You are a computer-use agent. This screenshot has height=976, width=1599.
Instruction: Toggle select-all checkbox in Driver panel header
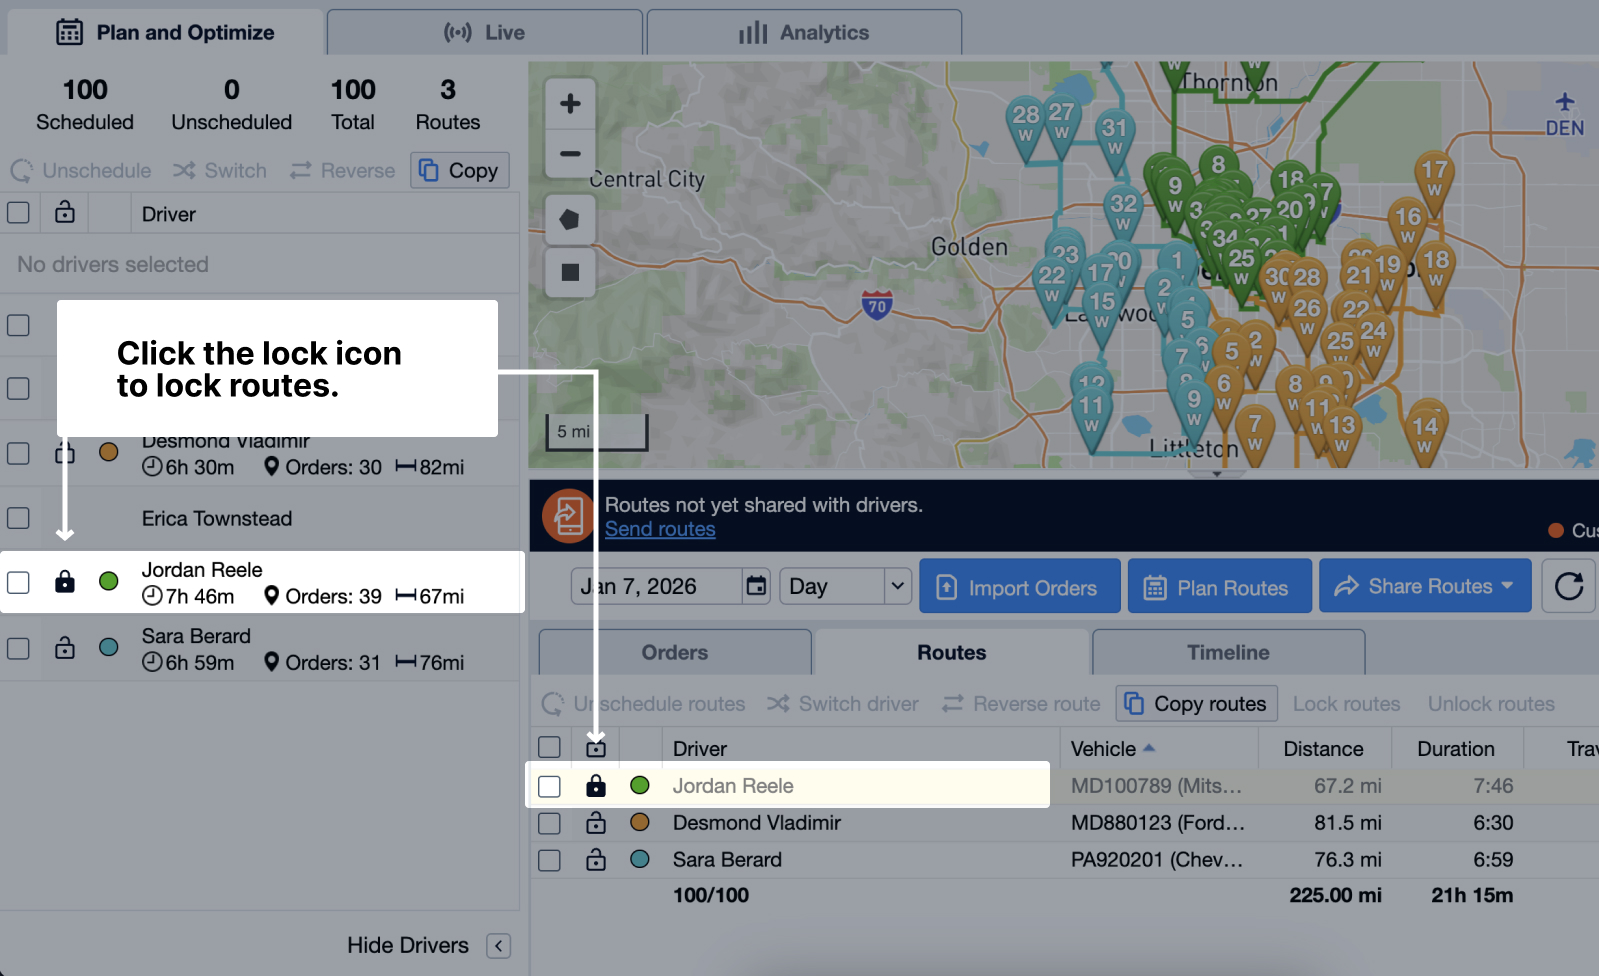point(18,213)
